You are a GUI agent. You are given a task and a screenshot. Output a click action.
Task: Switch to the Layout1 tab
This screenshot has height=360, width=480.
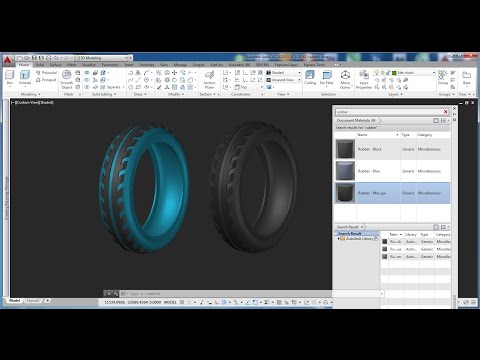pyautogui.click(x=33, y=300)
